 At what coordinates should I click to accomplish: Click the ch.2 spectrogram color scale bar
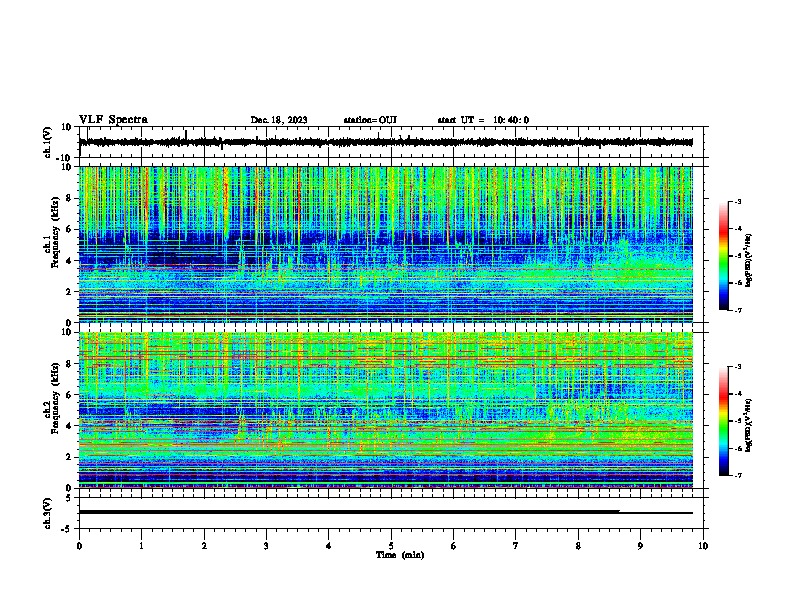(724, 421)
